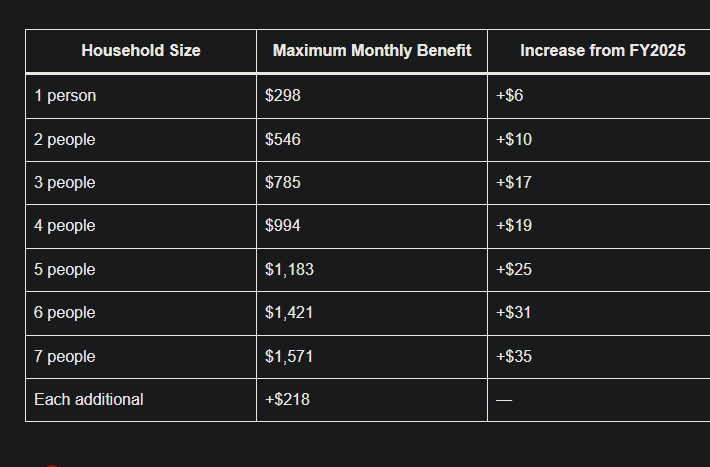Image resolution: width=710 pixels, height=467 pixels.
Task: Click the +$218 additional benefit cell
Action: pyautogui.click(x=287, y=399)
